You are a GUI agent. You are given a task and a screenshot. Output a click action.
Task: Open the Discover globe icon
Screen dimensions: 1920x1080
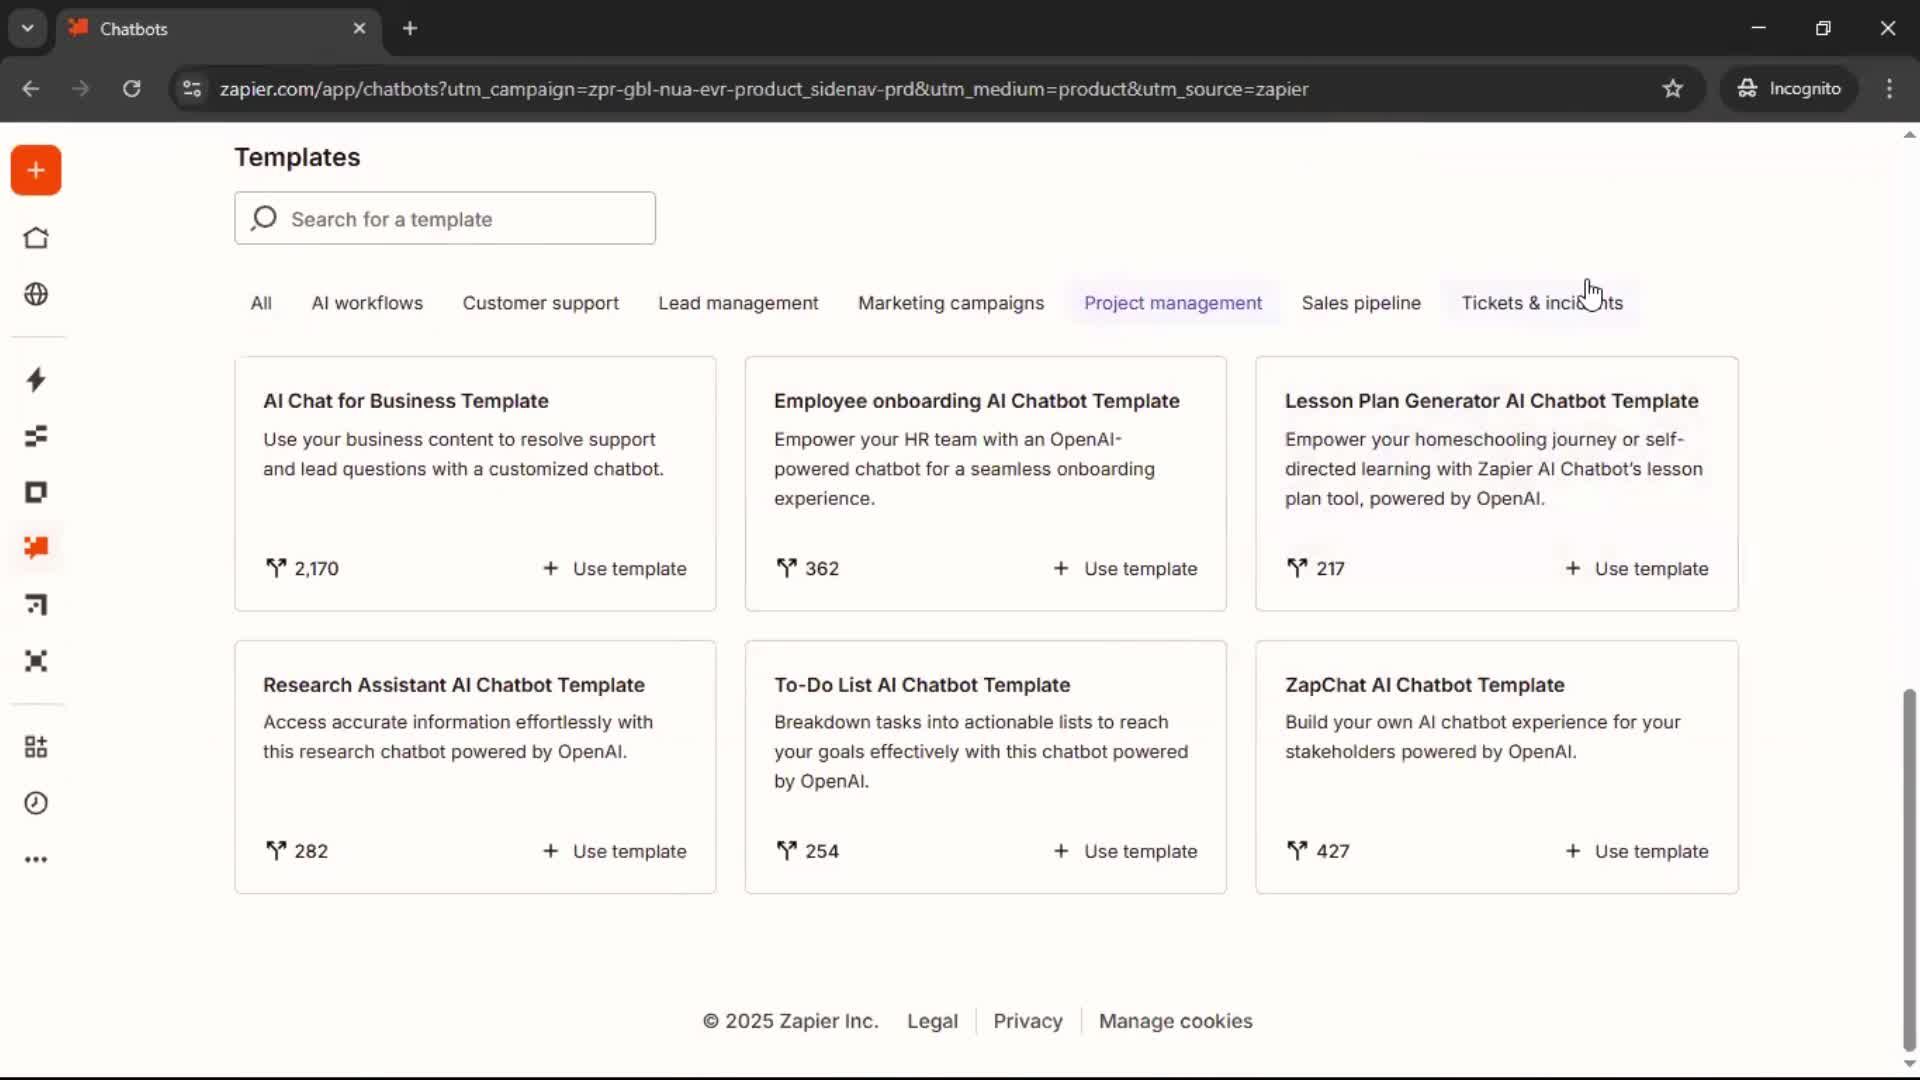pyautogui.click(x=36, y=294)
